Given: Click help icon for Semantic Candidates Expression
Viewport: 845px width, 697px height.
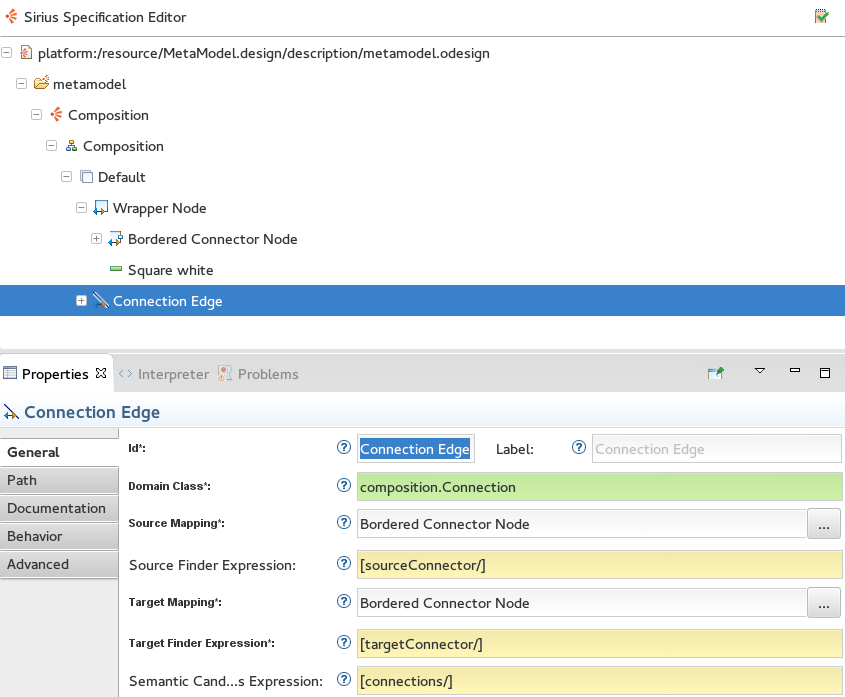Looking at the screenshot, I should [x=344, y=679].
